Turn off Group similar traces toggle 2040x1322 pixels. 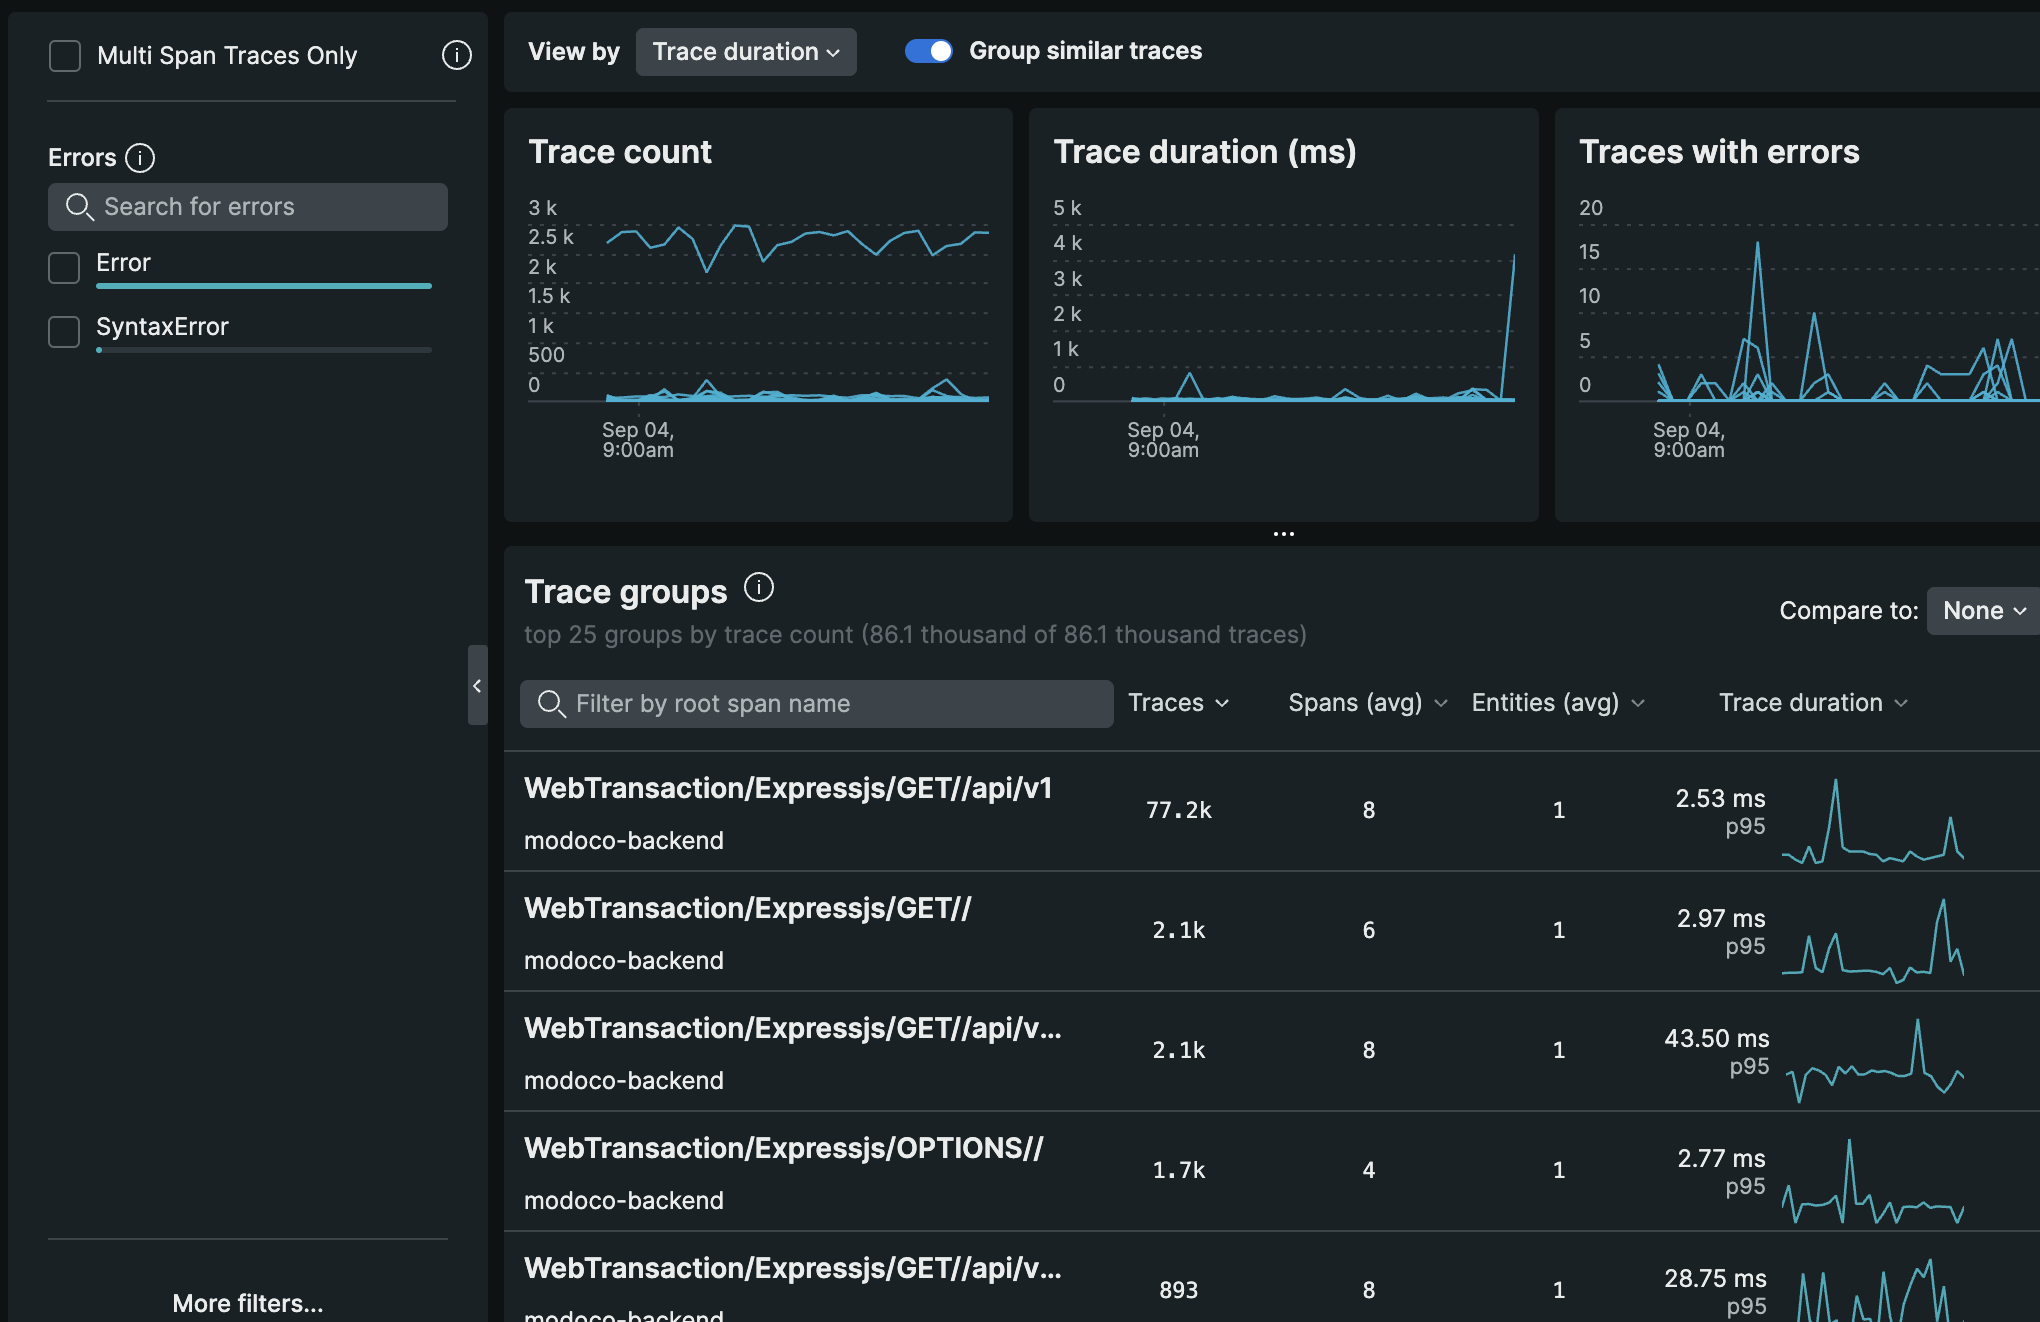click(x=928, y=51)
